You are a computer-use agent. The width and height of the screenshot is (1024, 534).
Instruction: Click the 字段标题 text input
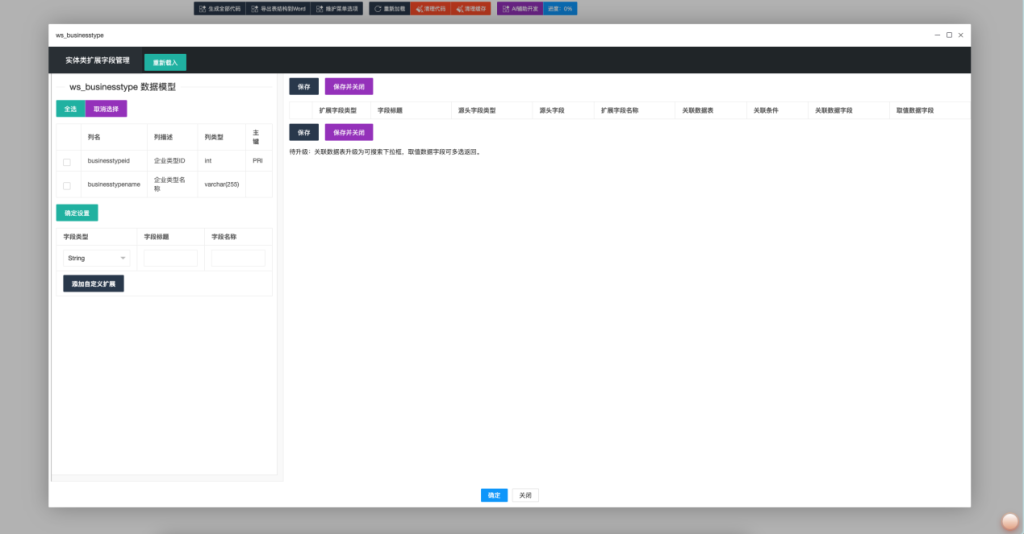click(x=171, y=258)
